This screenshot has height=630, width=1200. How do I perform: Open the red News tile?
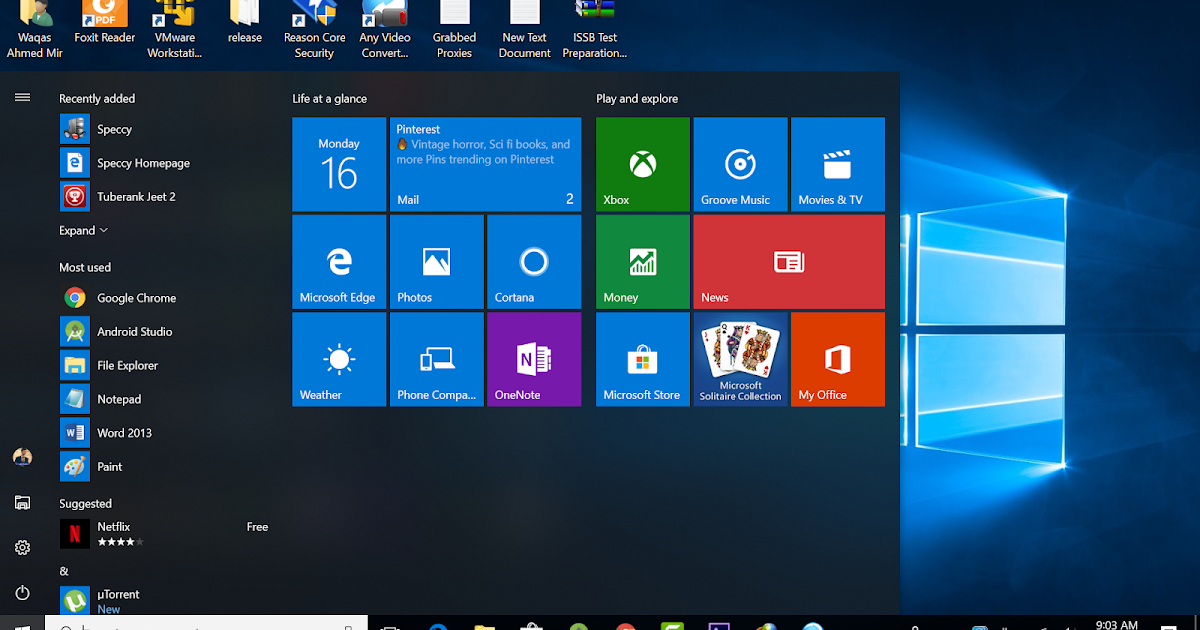tap(789, 262)
